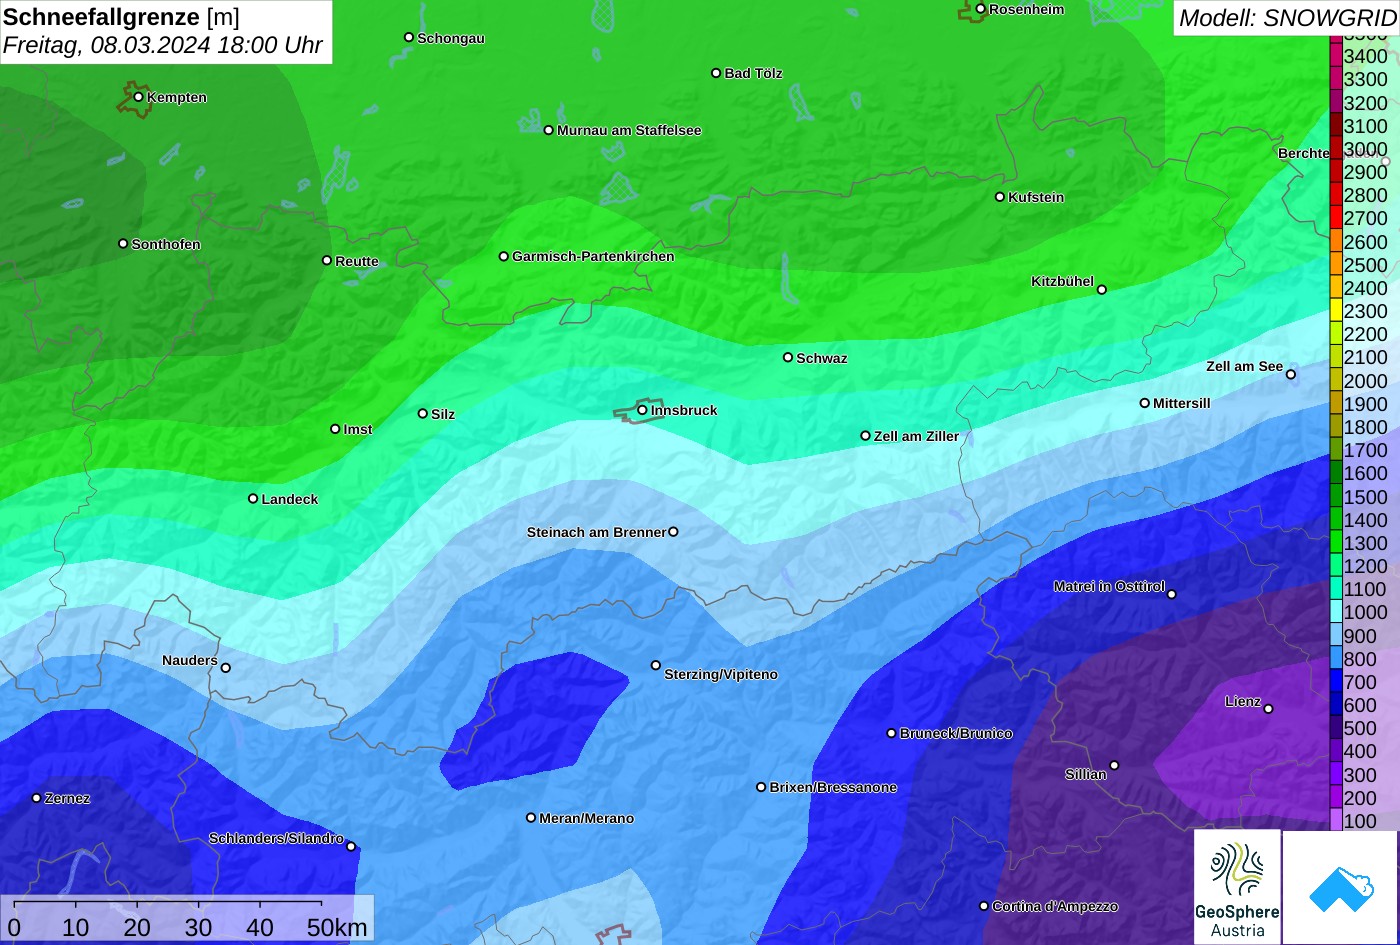Click the Landeck marker dot
Image resolution: width=1400 pixels, height=945 pixels.
(253, 498)
